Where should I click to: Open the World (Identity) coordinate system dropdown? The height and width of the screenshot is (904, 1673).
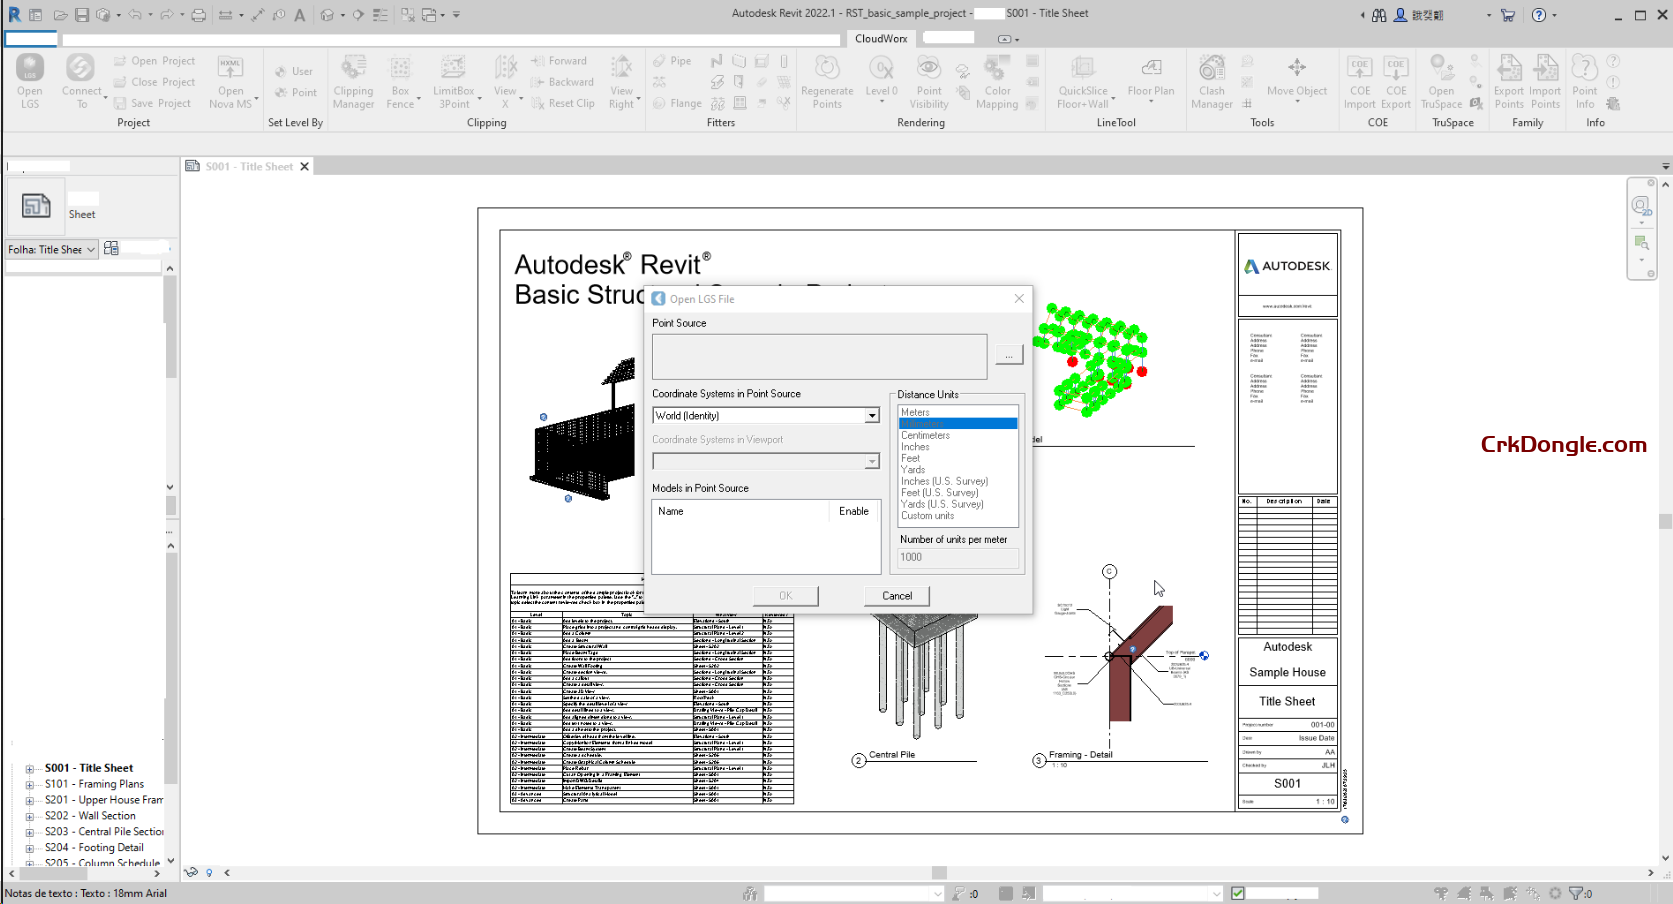pos(871,415)
